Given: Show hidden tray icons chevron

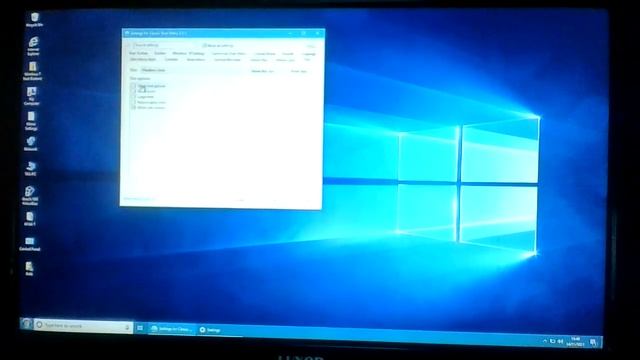Looking at the screenshot, I should [x=544, y=341].
